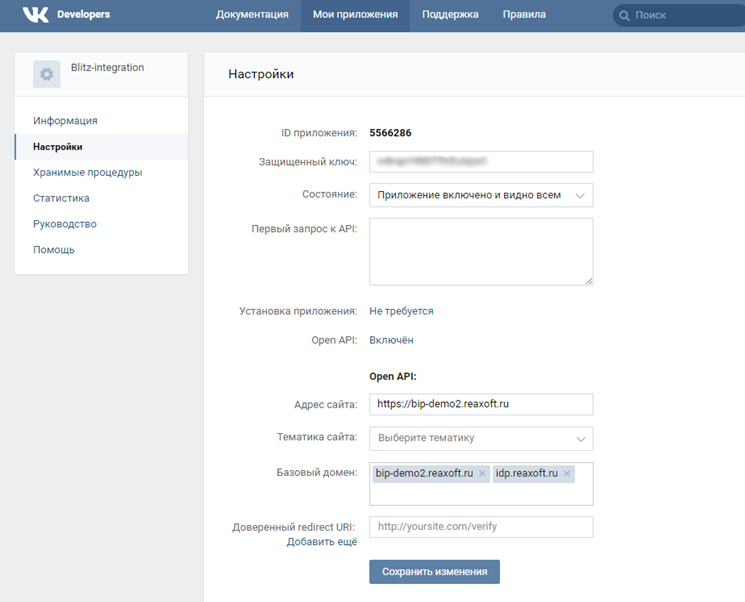745x602 pixels.
Task: Open Руководство in the sidebar
Action: click(64, 224)
